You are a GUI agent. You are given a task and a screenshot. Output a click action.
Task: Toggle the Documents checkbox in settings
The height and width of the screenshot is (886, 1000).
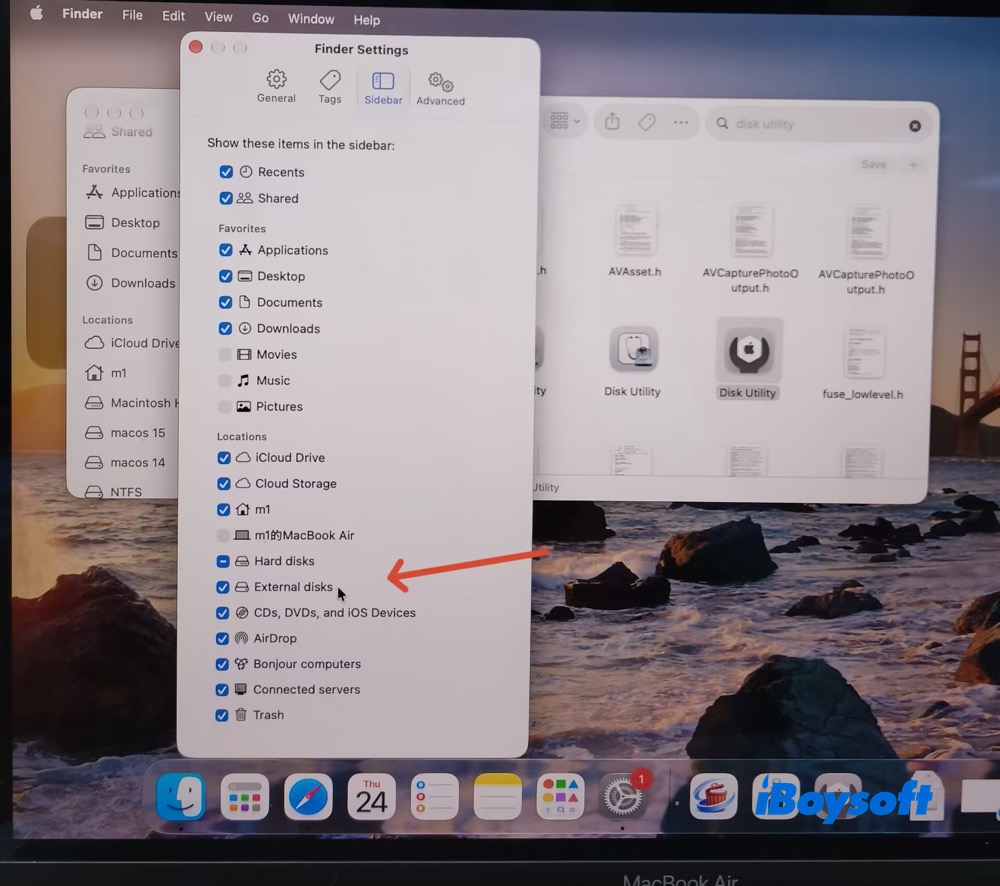click(x=225, y=302)
